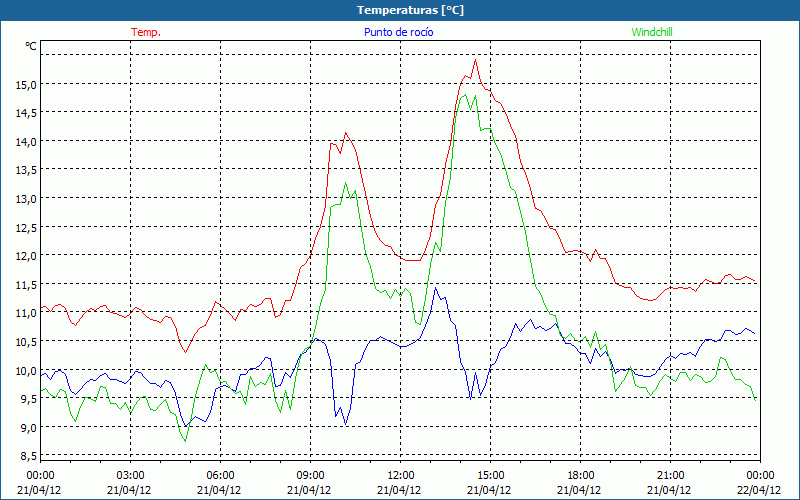The height and width of the screenshot is (500, 800).
Task: Click the 11,5 y-axis value
Action: [x=26, y=284]
